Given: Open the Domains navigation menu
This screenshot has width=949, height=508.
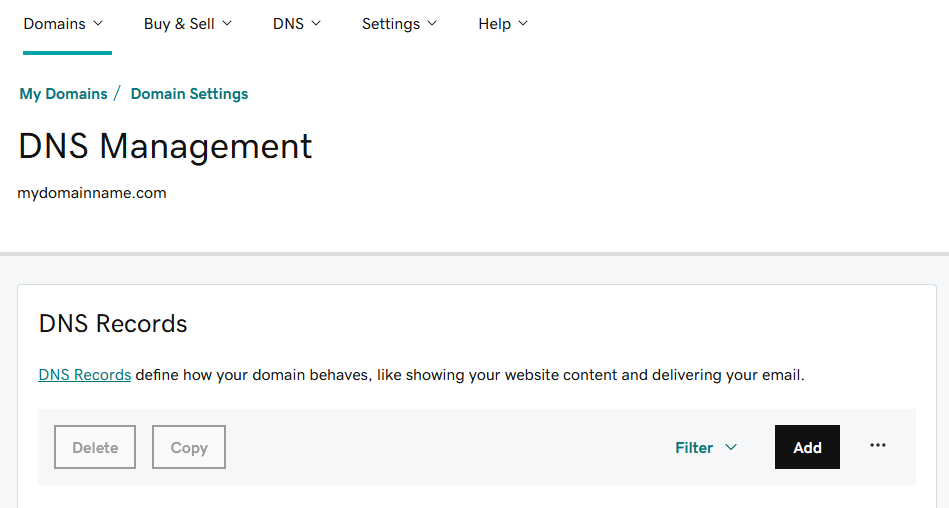Looking at the screenshot, I should click(x=63, y=24).
